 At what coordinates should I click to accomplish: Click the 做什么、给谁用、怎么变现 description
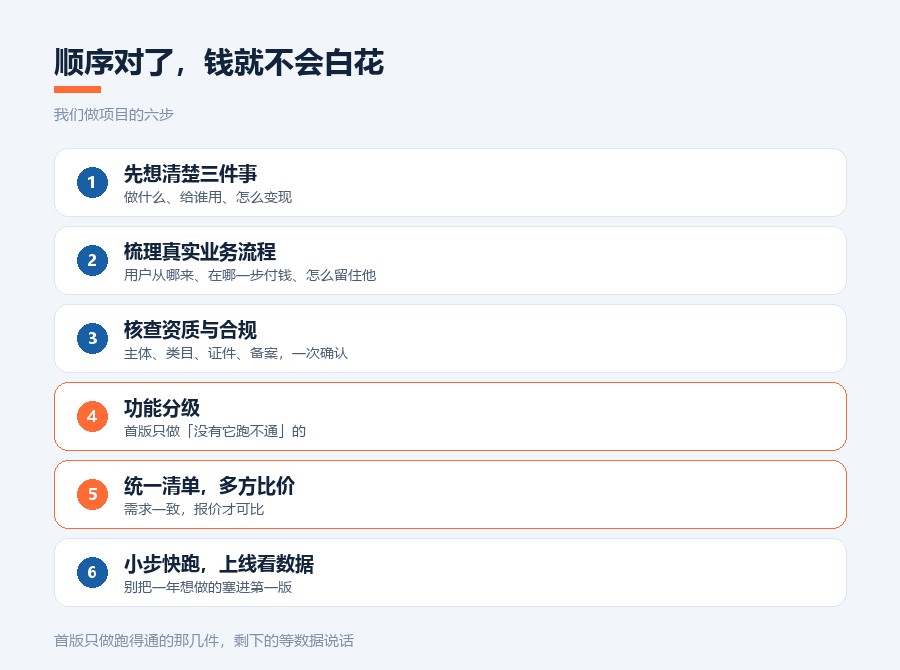(208, 197)
